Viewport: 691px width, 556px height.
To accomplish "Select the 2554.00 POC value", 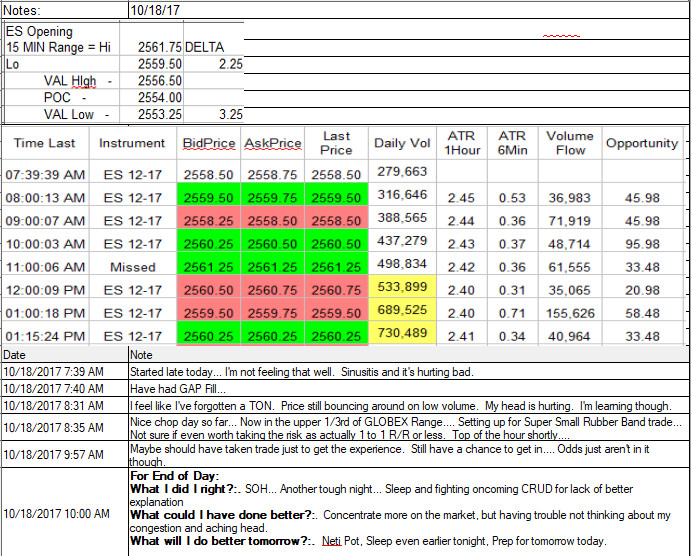I will point(160,97).
